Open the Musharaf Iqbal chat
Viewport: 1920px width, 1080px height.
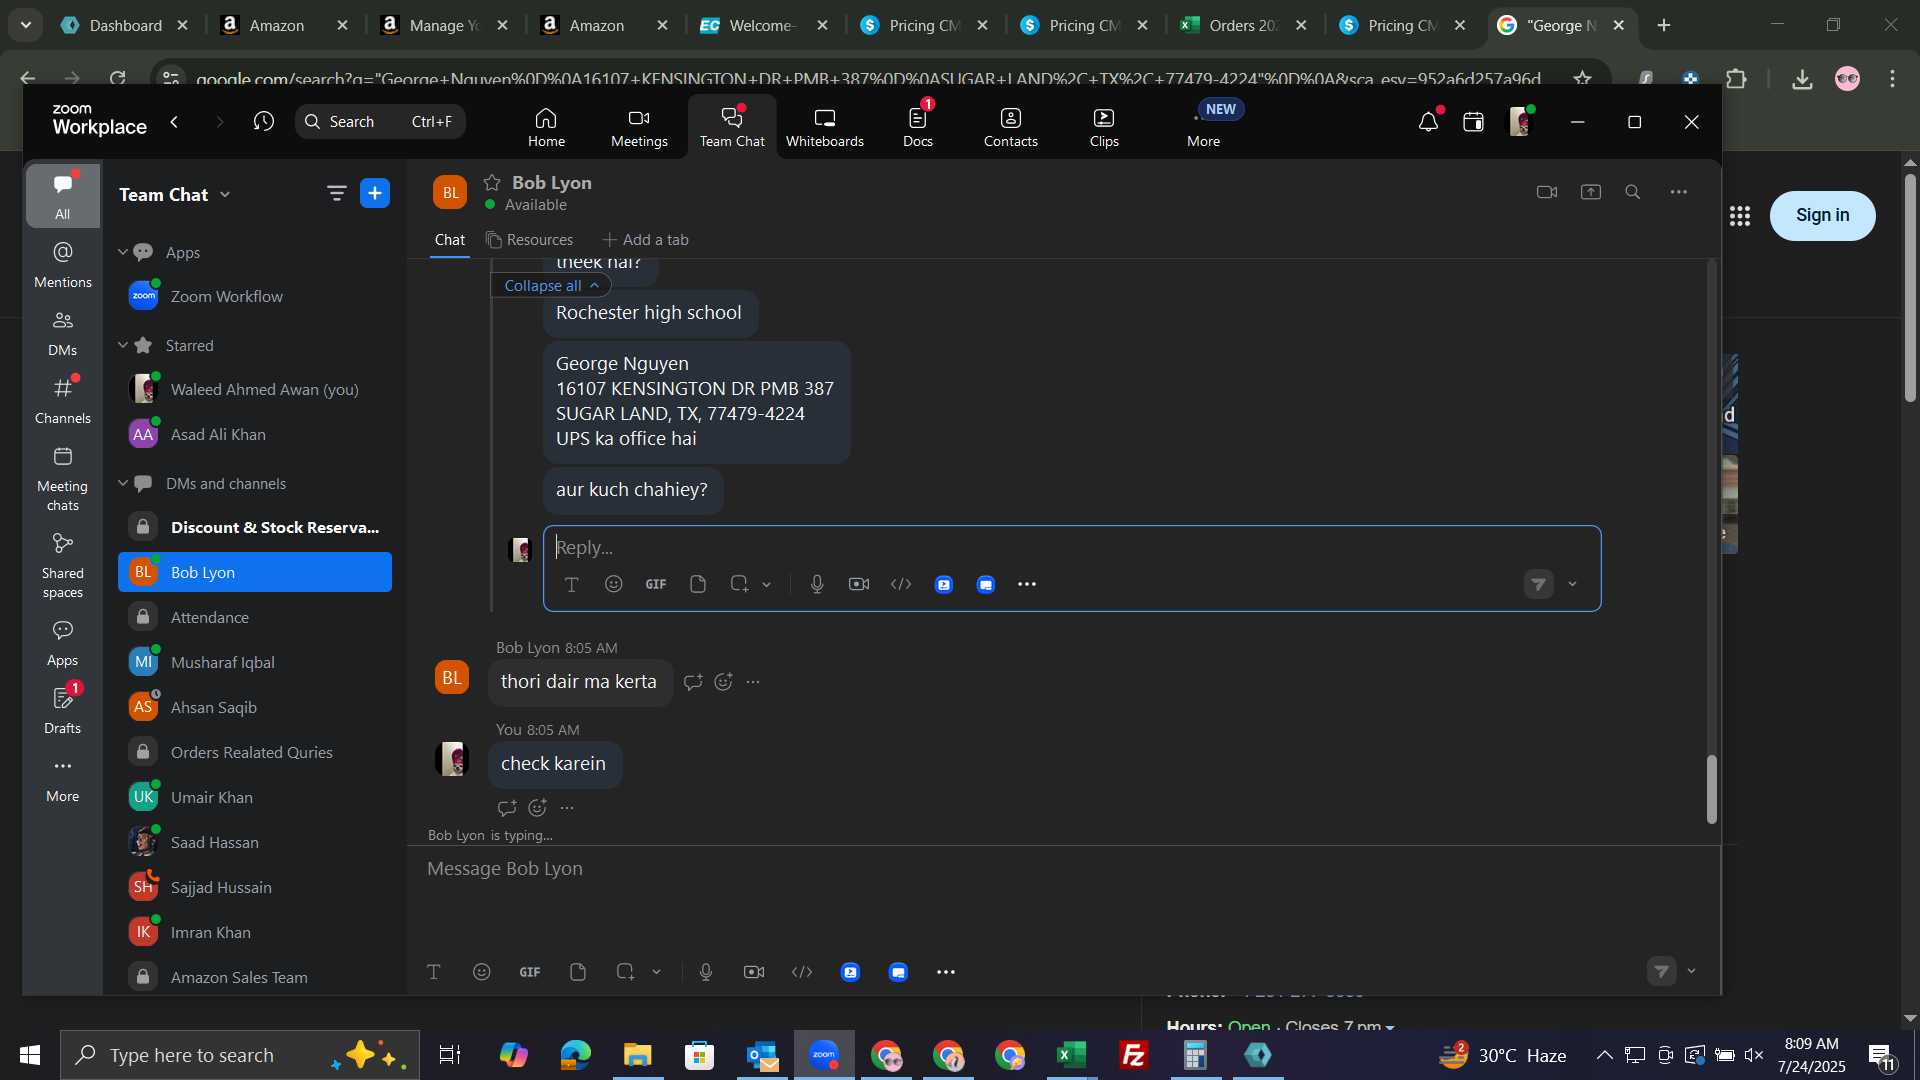pos(255,662)
